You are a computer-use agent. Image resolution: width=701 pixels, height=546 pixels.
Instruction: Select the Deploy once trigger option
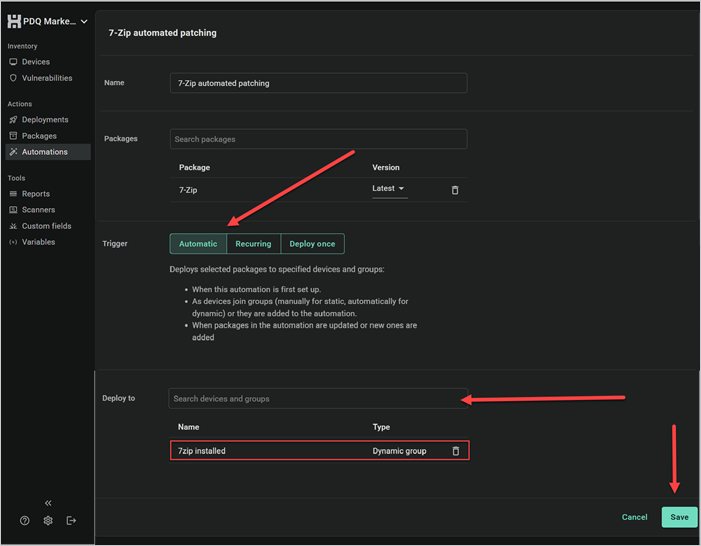click(312, 244)
